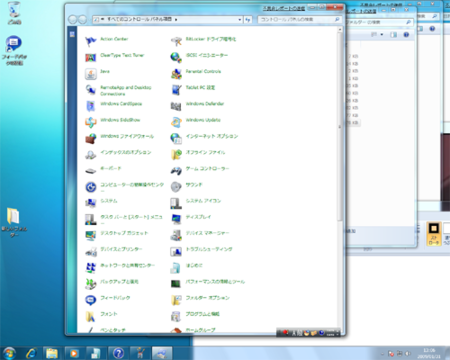The height and width of the screenshot is (360, 450).
Task: Click the volume icon in system tray
Action: point(408,354)
